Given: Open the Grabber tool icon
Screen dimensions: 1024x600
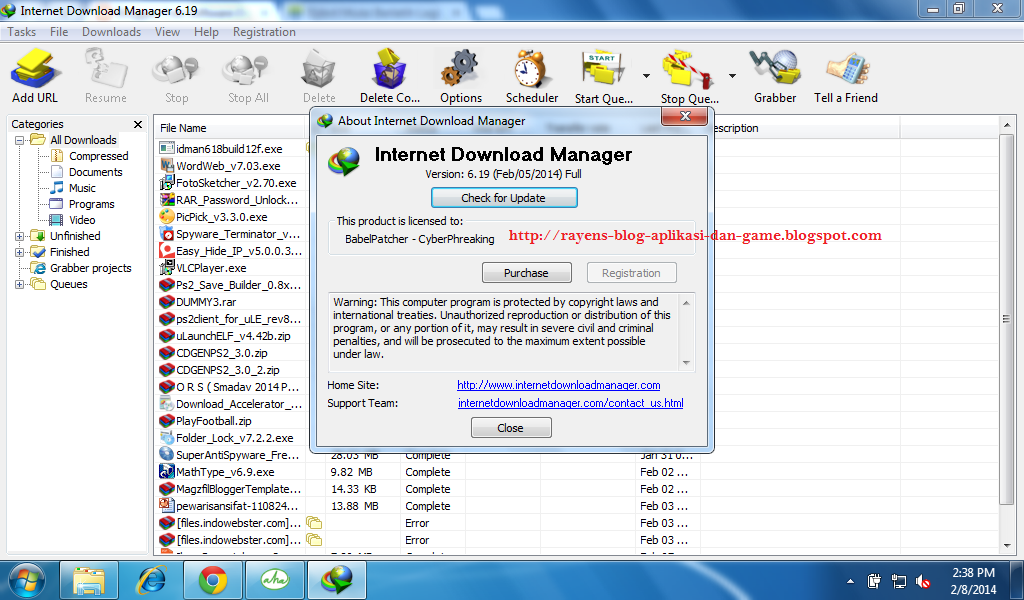Looking at the screenshot, I should pos(775,76).
